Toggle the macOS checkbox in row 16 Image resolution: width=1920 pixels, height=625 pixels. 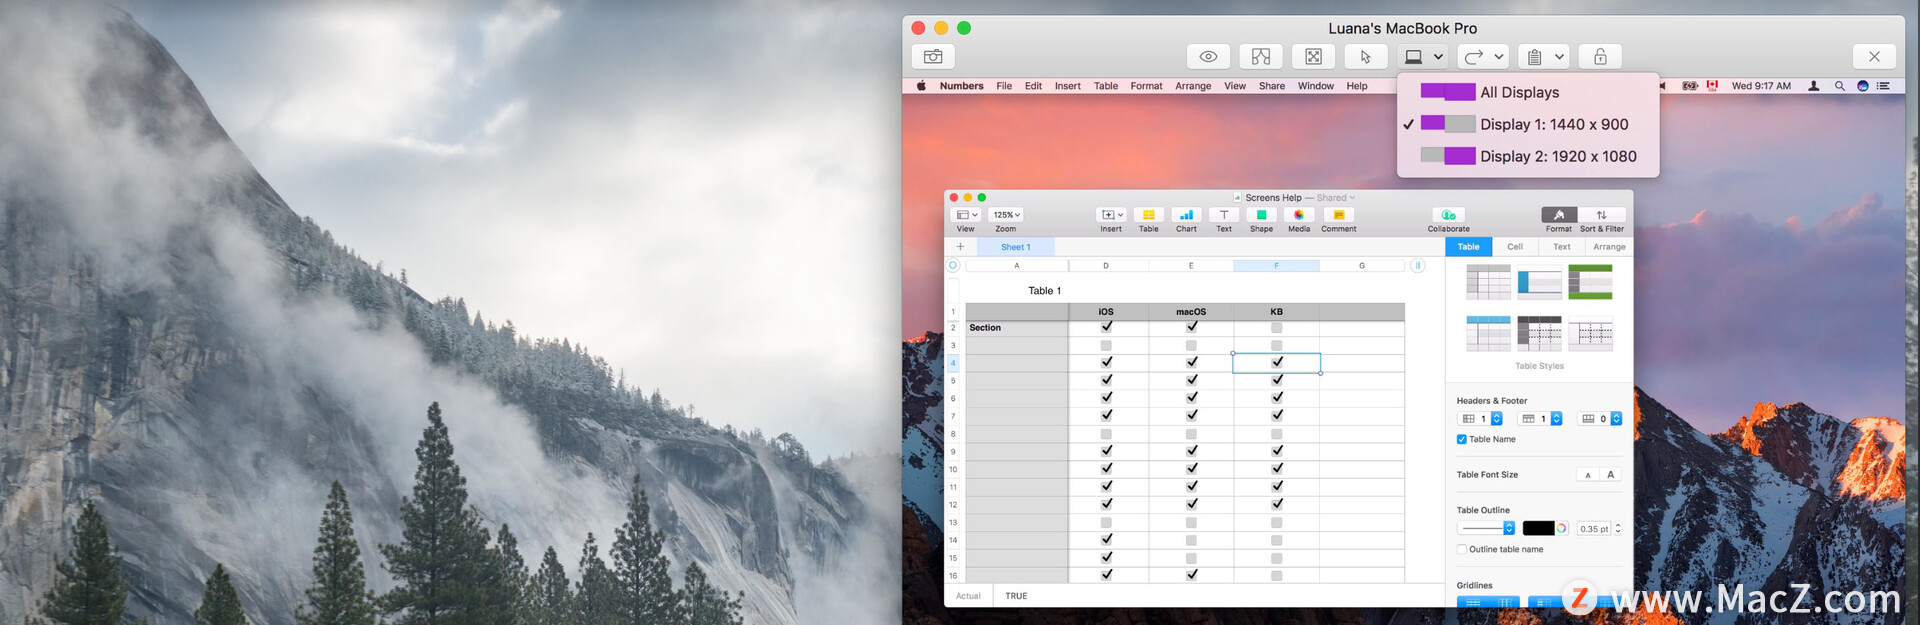point(1191,575)
